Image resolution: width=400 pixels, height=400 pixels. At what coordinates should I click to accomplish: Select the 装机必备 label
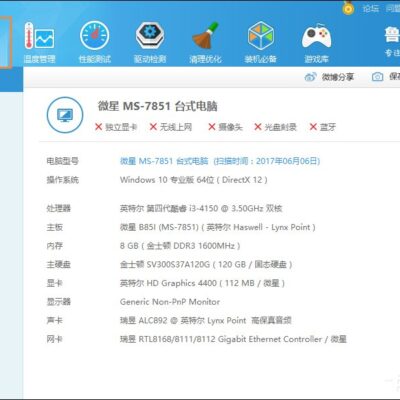pos(261,59)
